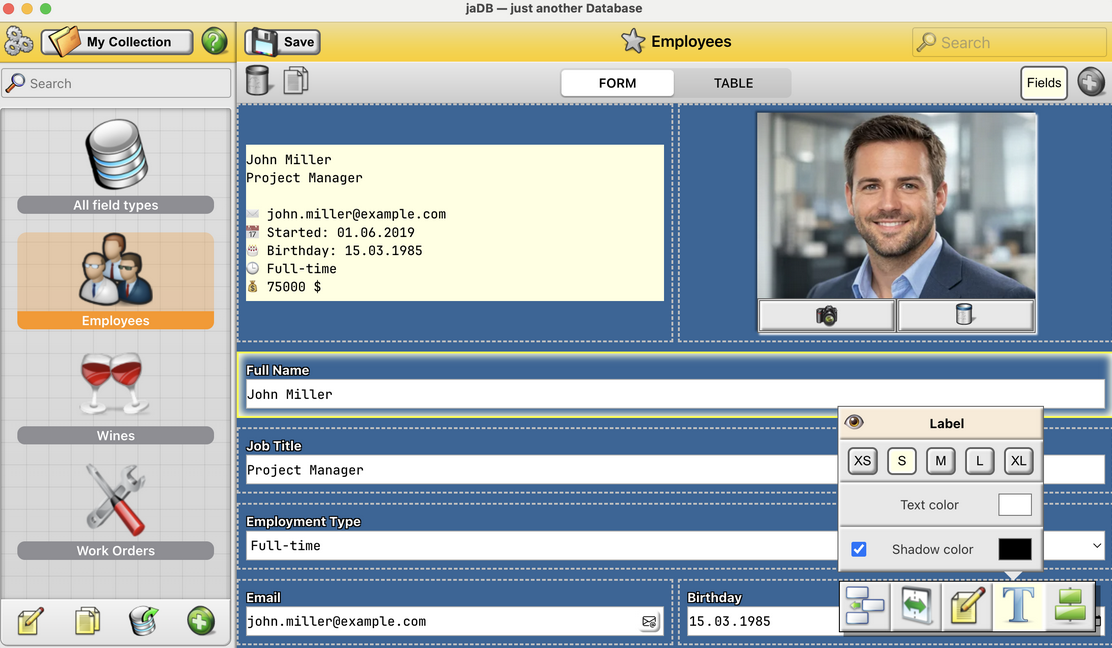Select the XL label size option

click(1018, 461)
